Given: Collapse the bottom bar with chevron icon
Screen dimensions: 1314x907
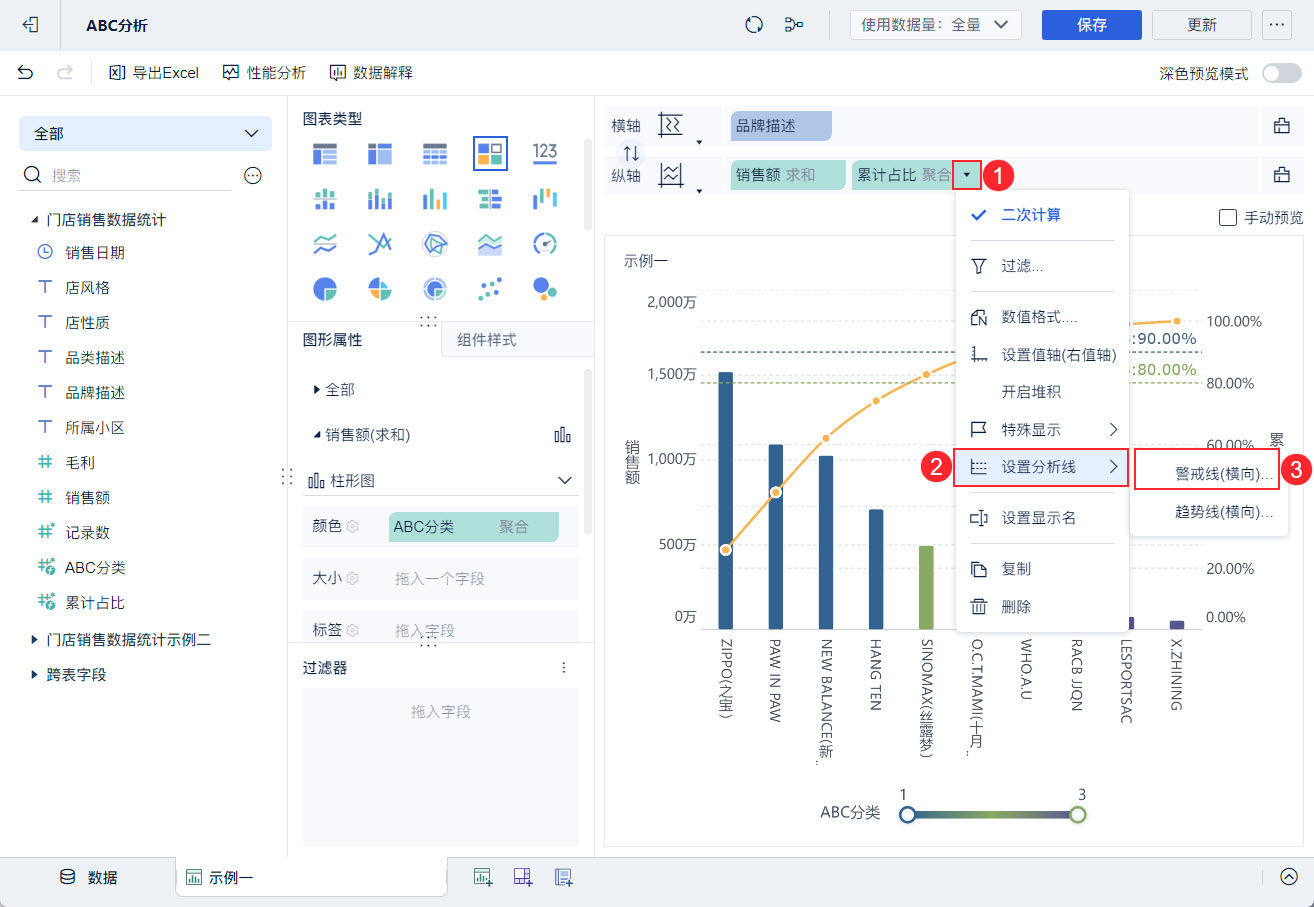Looking at the screenshot, I should [1288, 876].
